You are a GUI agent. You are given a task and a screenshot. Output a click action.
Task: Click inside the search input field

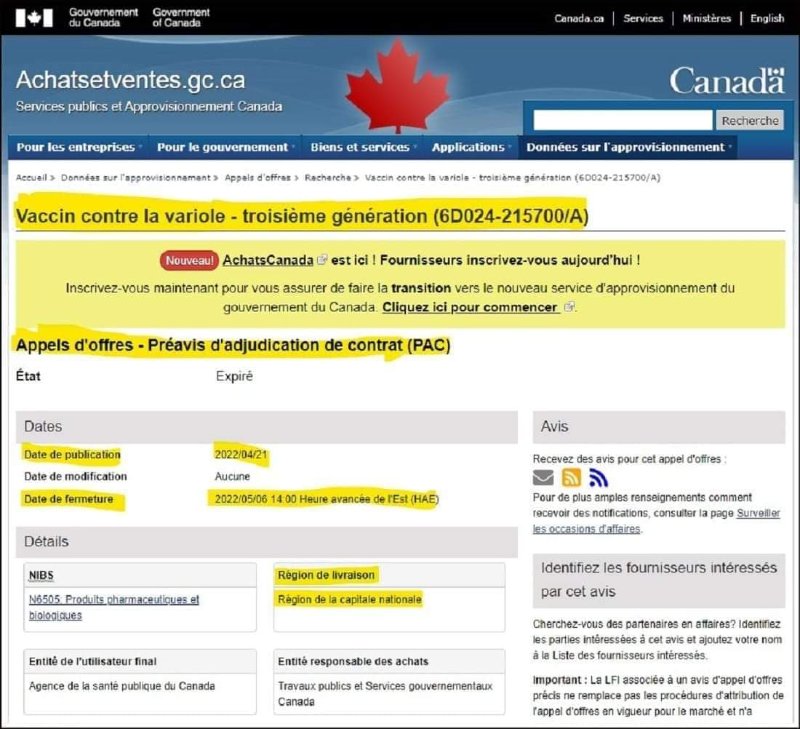pos(622,120)
